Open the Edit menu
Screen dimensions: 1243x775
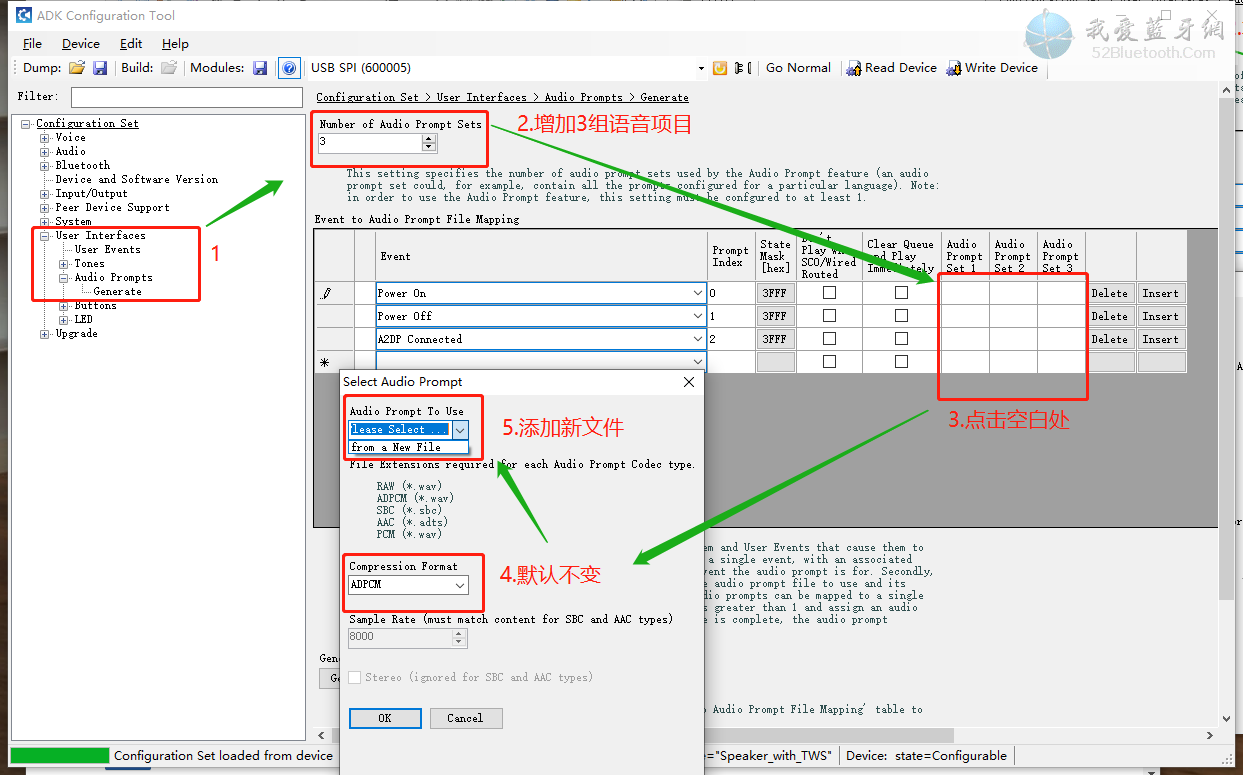(131, 44)
